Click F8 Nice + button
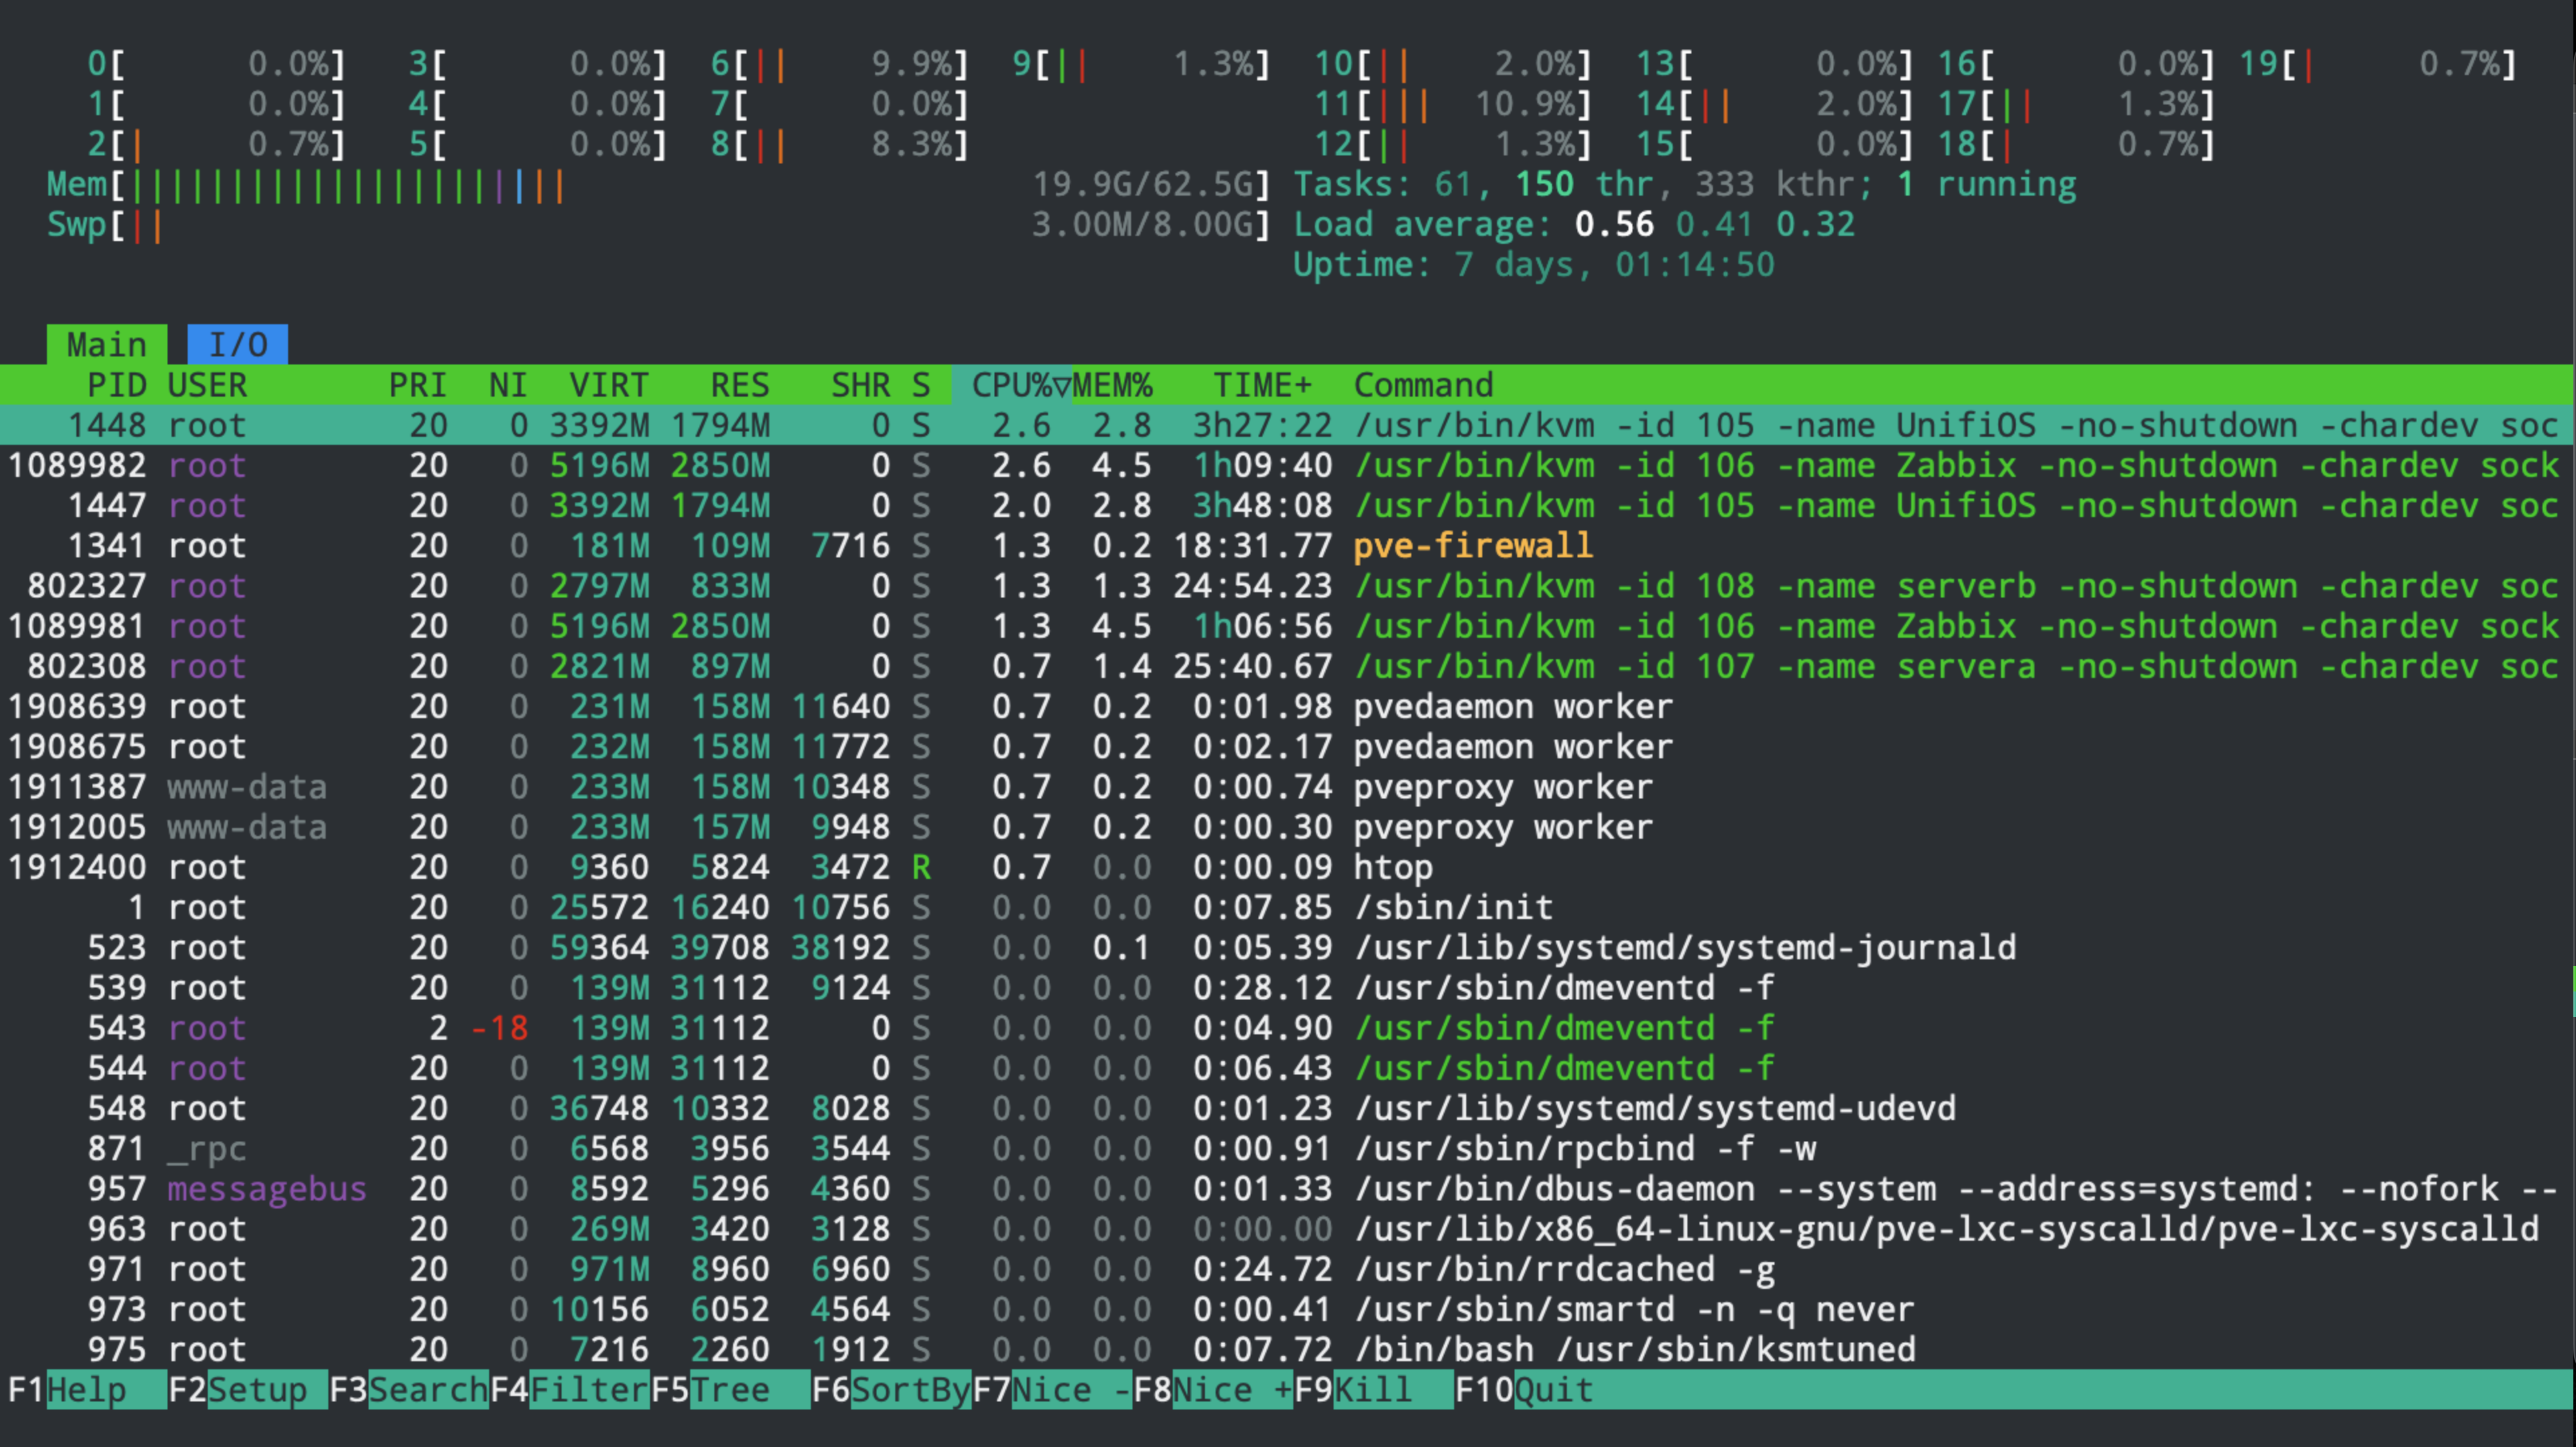This screenshot has width=2576, height=1447. 1213,1390
